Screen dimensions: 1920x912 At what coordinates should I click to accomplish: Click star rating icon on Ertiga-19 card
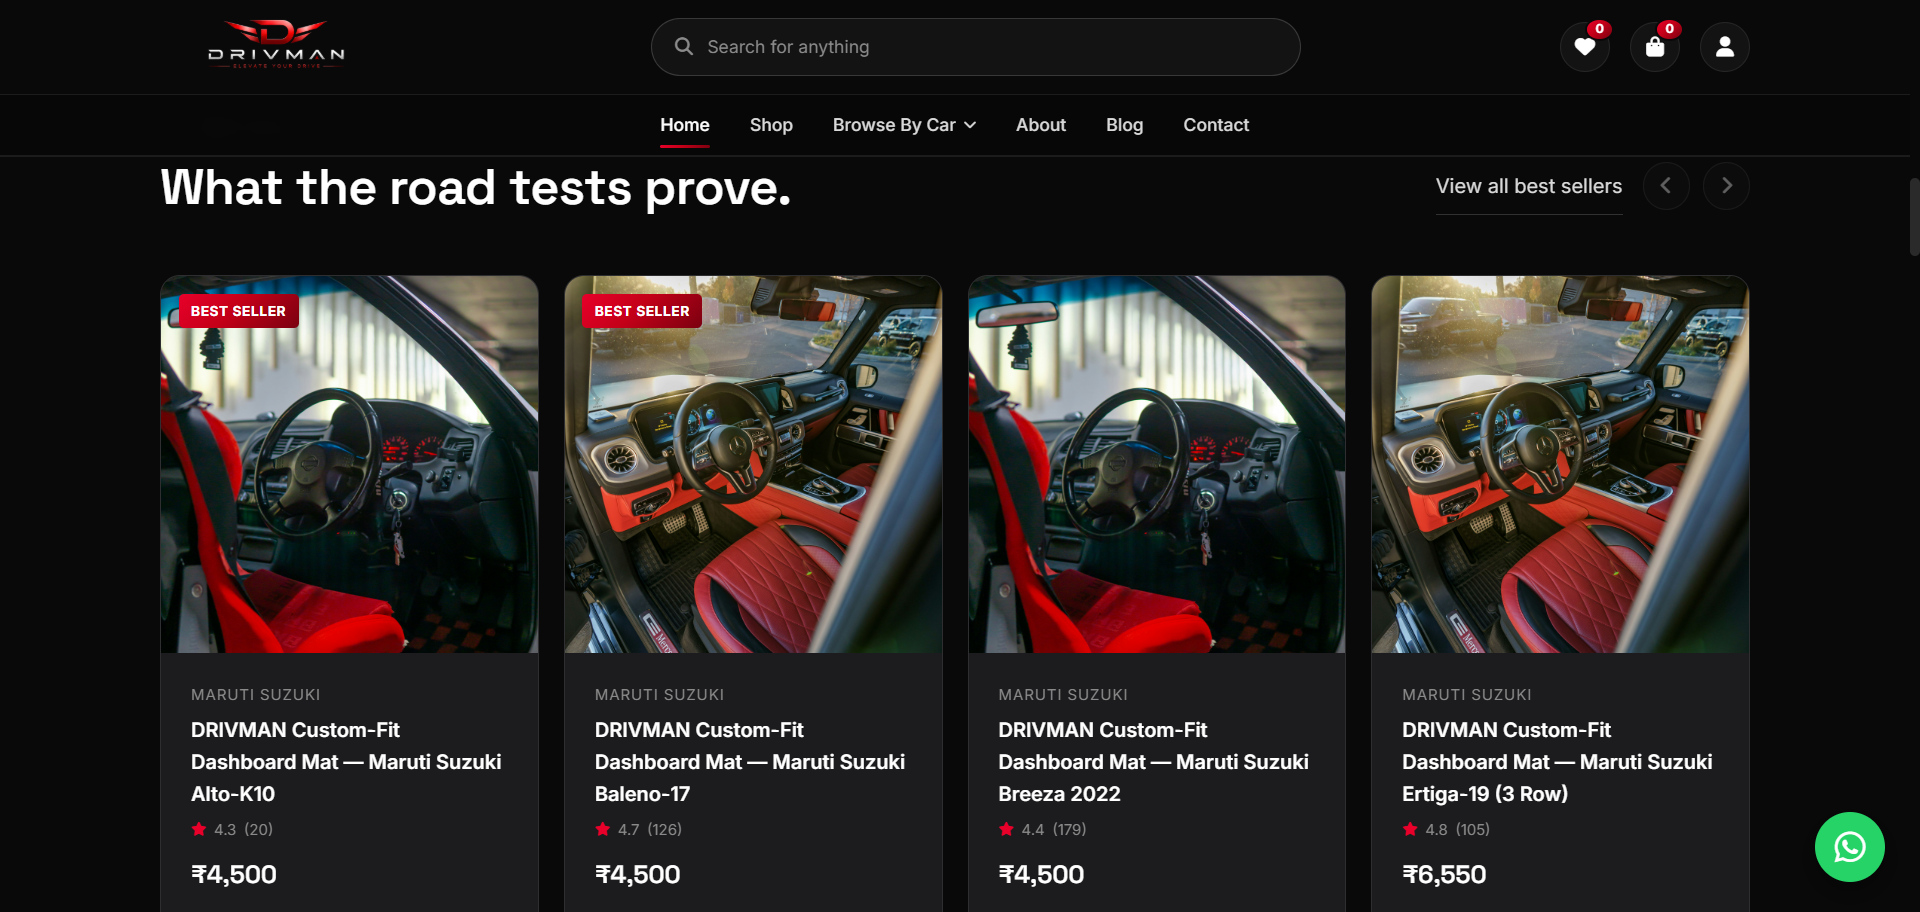pos(1410,829)
